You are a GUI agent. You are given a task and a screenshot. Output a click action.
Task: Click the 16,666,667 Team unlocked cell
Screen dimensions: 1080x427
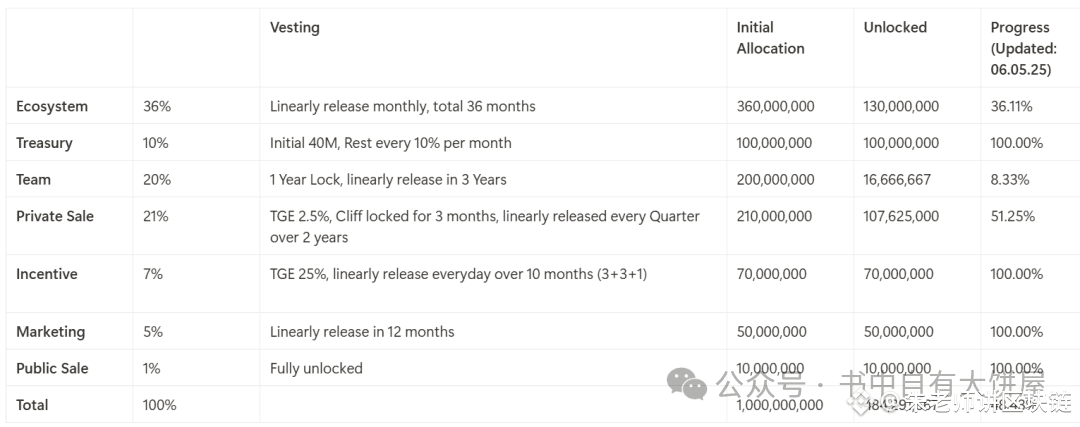(x=897, y=180)
